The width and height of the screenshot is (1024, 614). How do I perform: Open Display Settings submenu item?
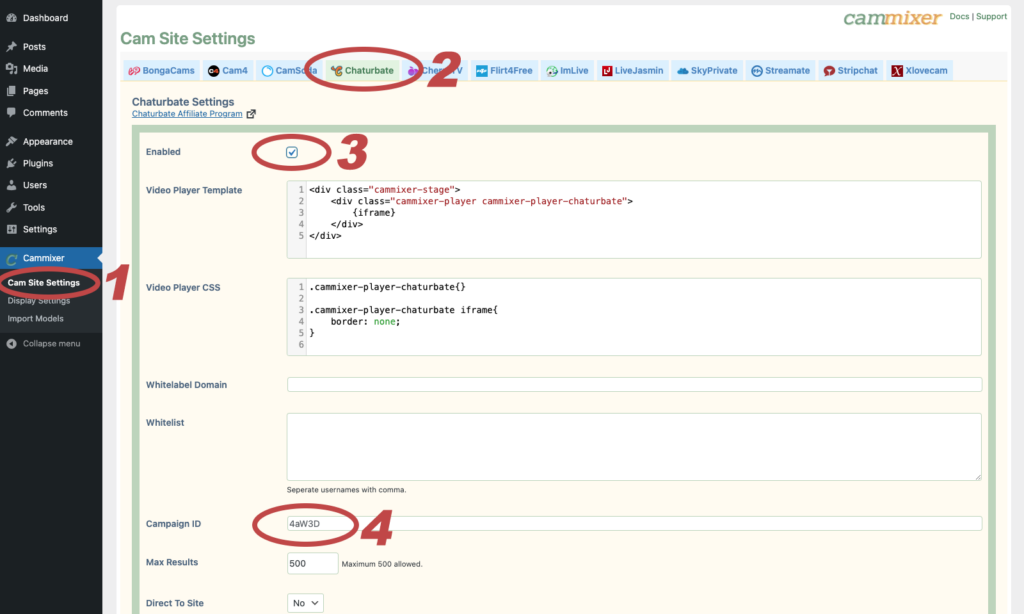point(39,300)
